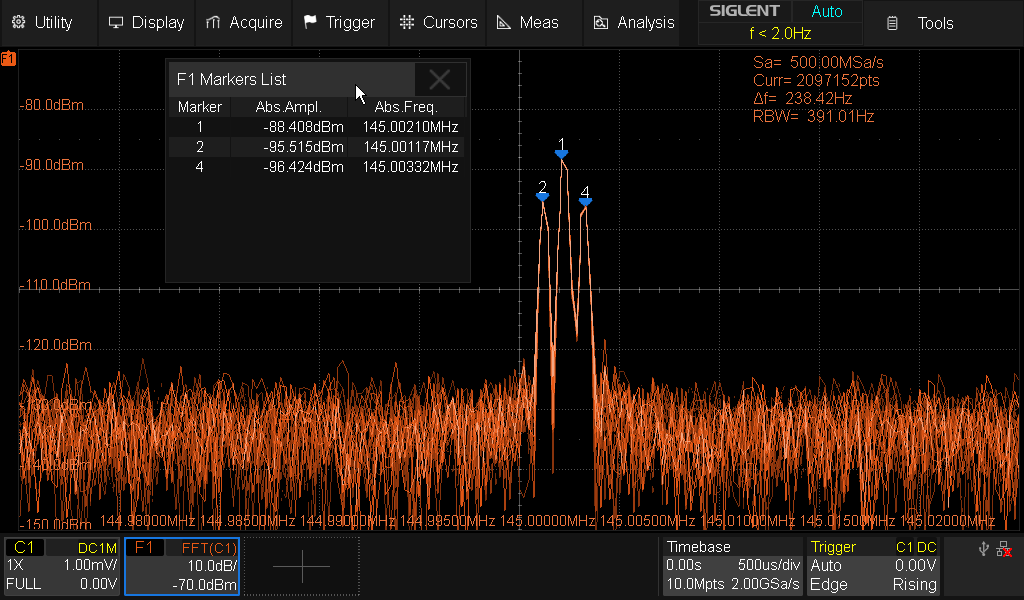Click the C1 DC trigger source label

pyautogui.click(x=916, y=548)
